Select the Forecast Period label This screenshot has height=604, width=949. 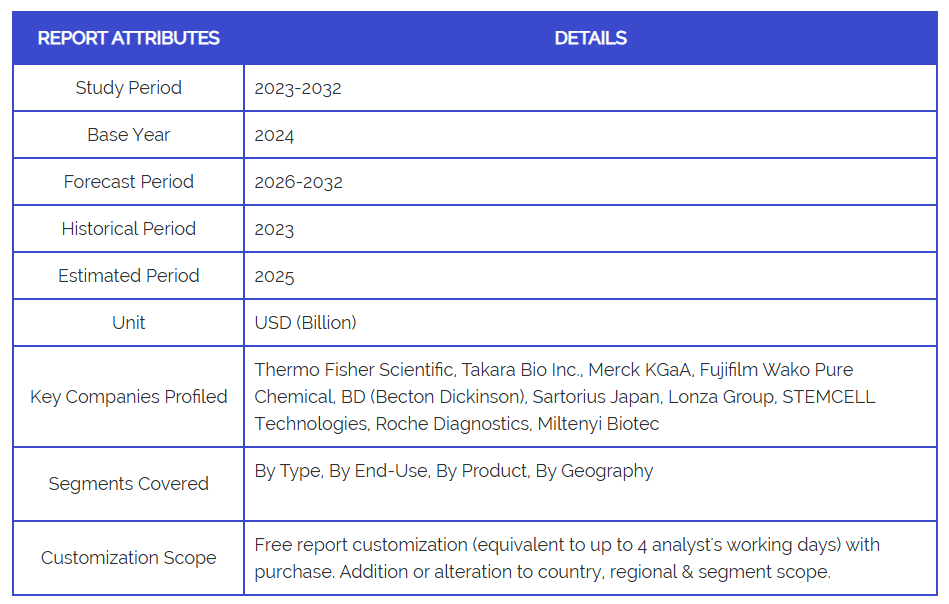[128, 182]
